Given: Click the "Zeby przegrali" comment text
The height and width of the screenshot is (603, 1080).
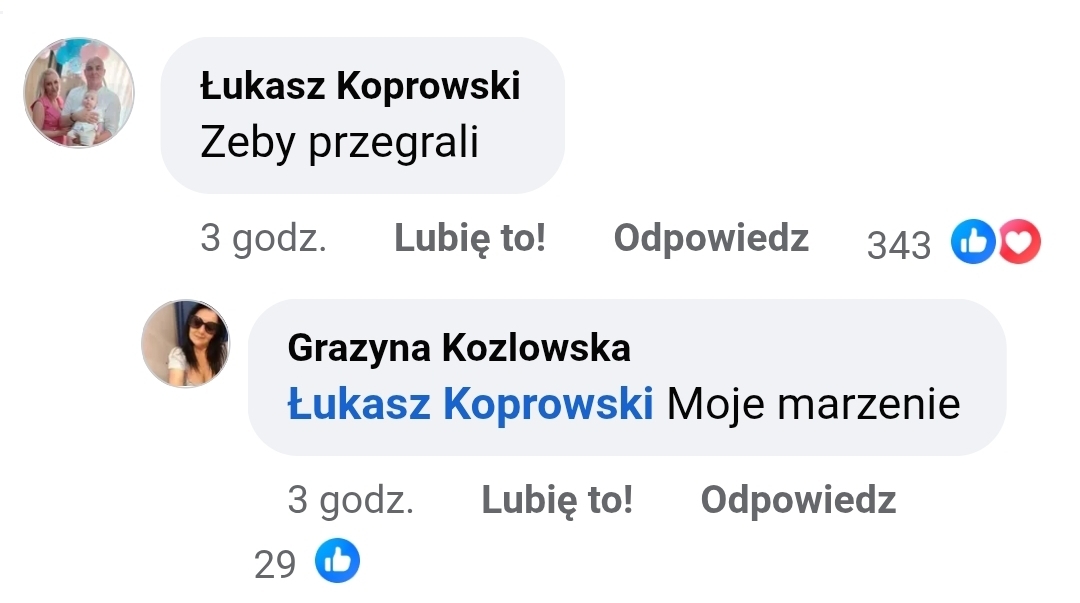Looking at the screenshot, I should 340,144.
